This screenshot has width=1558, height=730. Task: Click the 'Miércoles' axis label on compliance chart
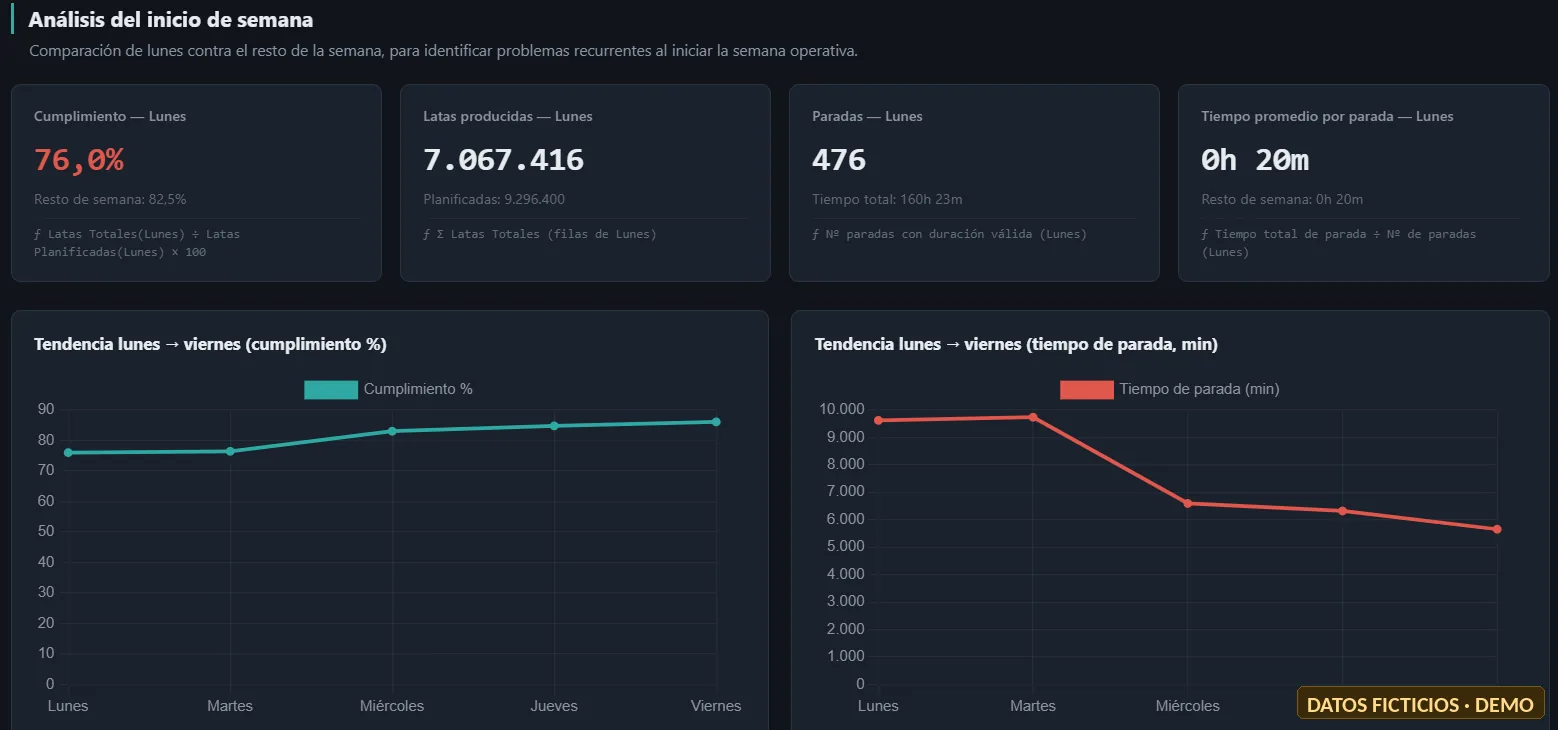click(x=392, y=706)
